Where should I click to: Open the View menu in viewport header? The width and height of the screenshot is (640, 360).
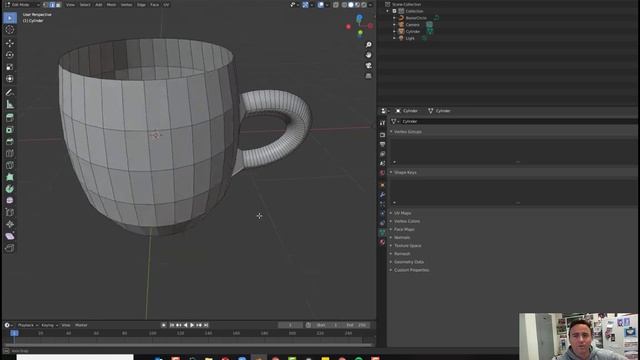click(x=70, y=5)
